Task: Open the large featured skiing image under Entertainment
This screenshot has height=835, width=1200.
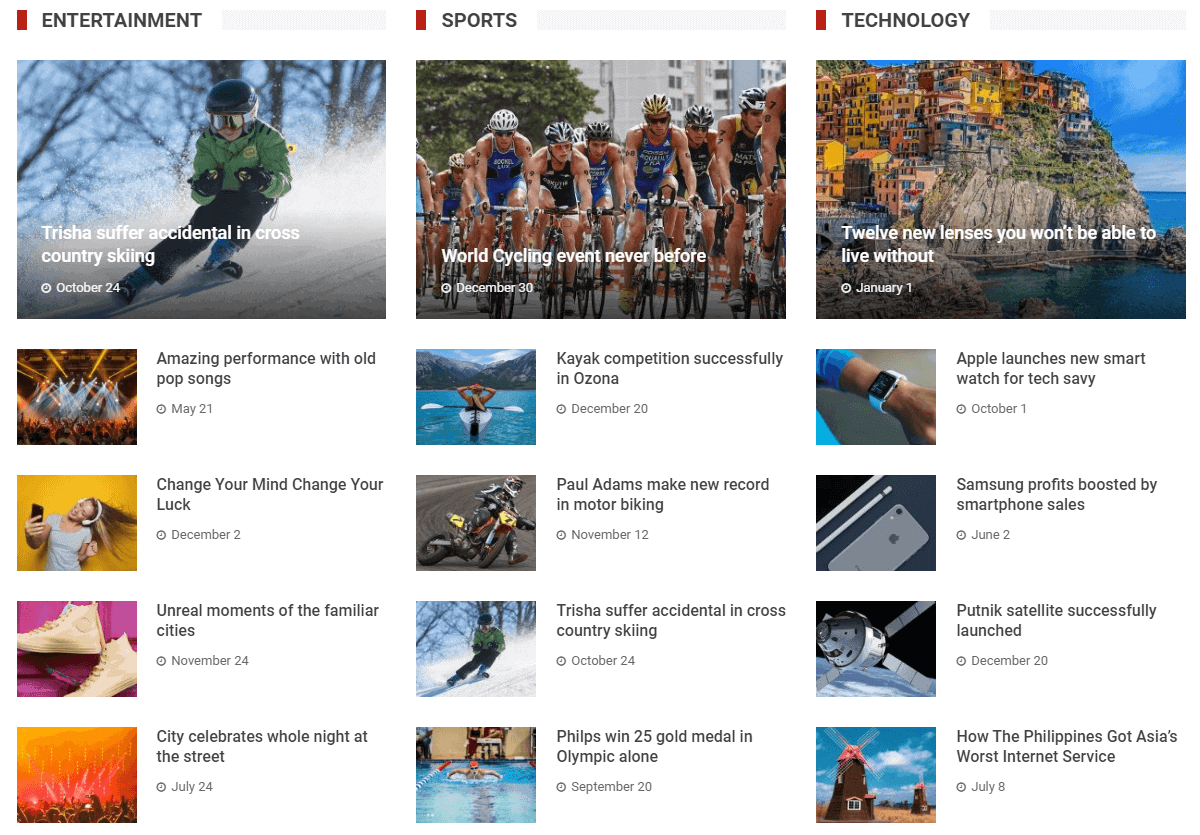Action: (x=201, y=189)
